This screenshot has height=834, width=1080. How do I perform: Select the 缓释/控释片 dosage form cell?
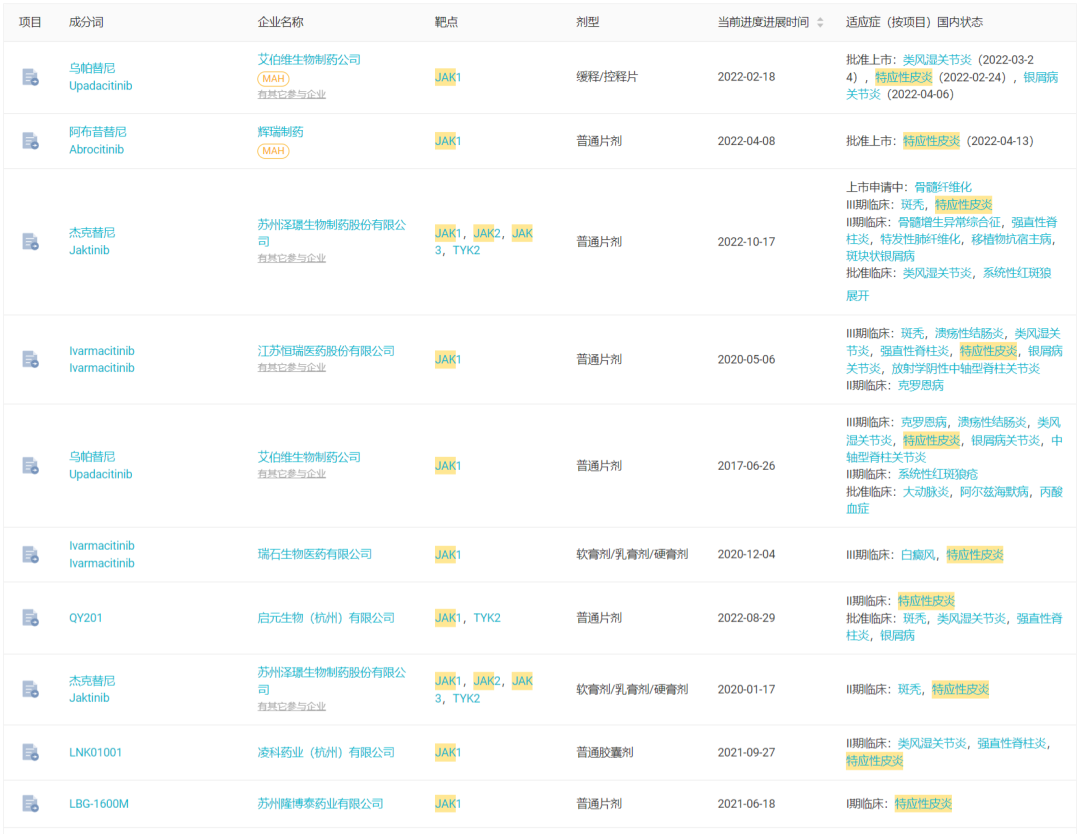(x=607, y=77)
